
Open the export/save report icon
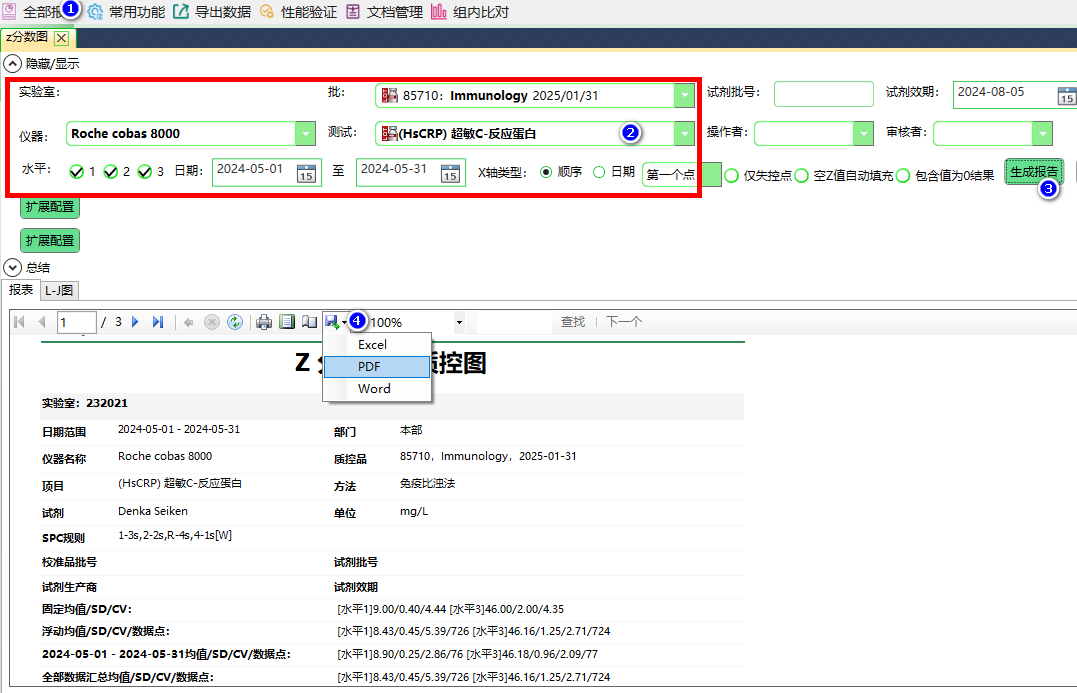click(x=330, y=321)
